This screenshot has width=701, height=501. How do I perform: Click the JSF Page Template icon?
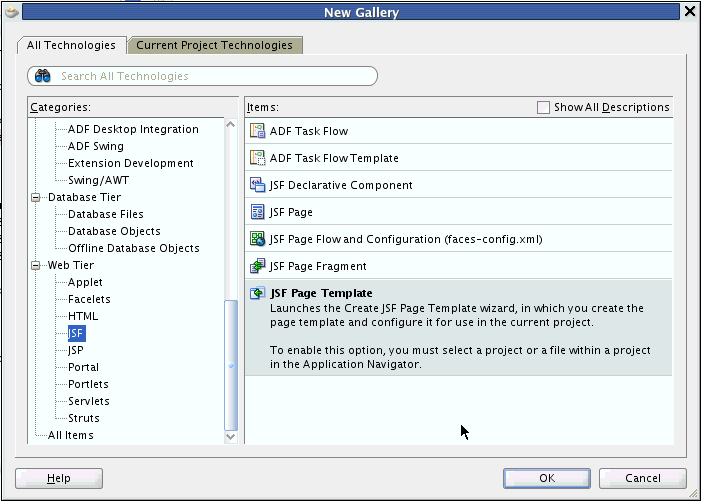pos(258,293)
